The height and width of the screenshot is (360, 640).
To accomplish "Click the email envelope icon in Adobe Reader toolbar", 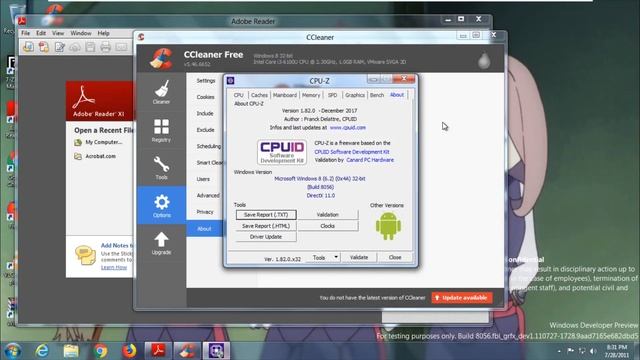I will (x=121, y=47).
